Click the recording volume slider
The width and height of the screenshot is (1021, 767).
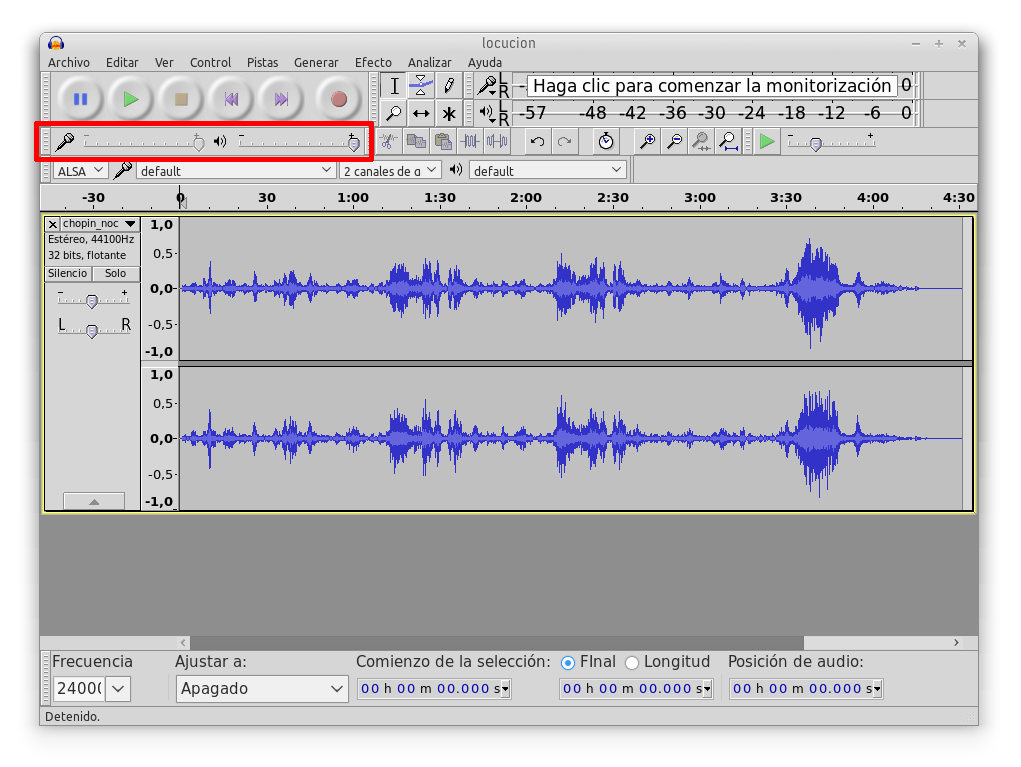click(x=143, y=141)
